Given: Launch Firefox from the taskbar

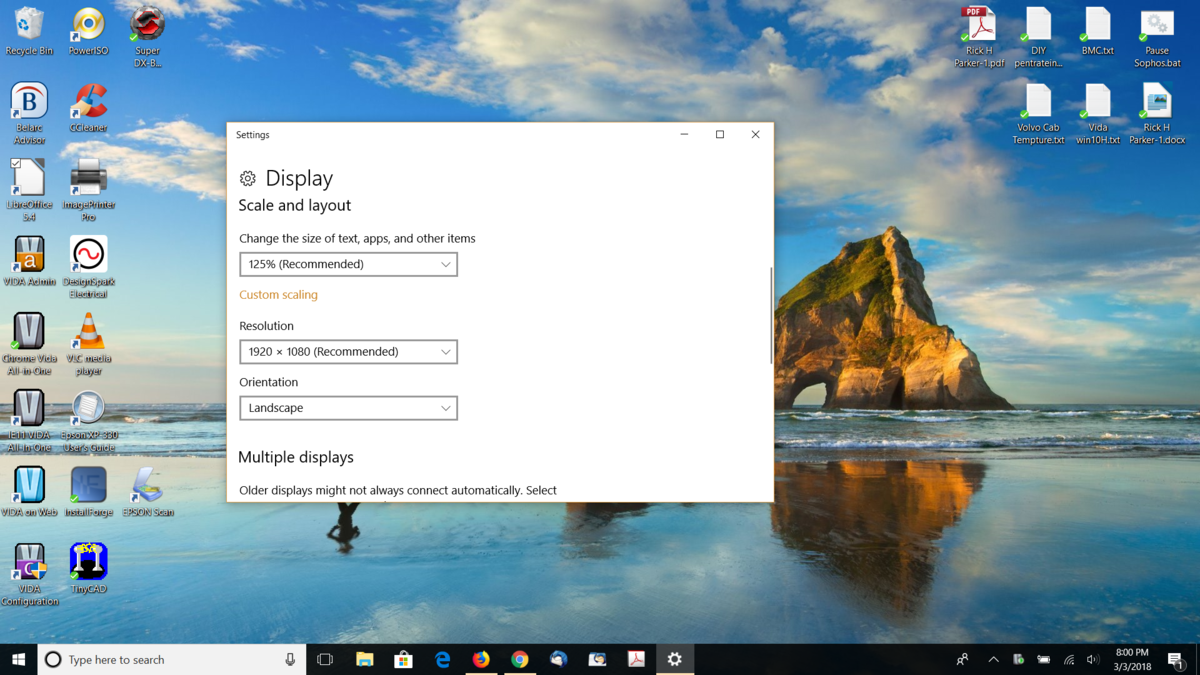Looking at the screenshot, I should [x=481, y=660].
